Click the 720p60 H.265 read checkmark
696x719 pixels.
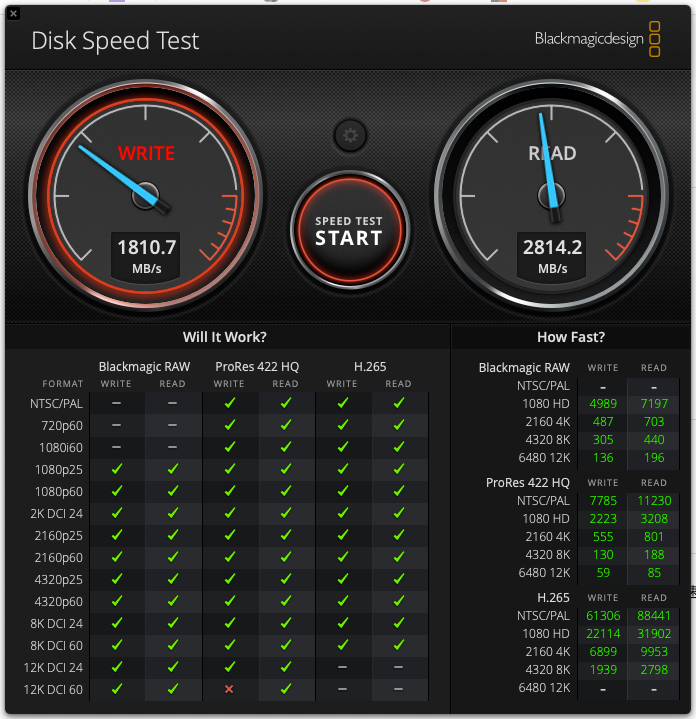click(x=399, y=425)
